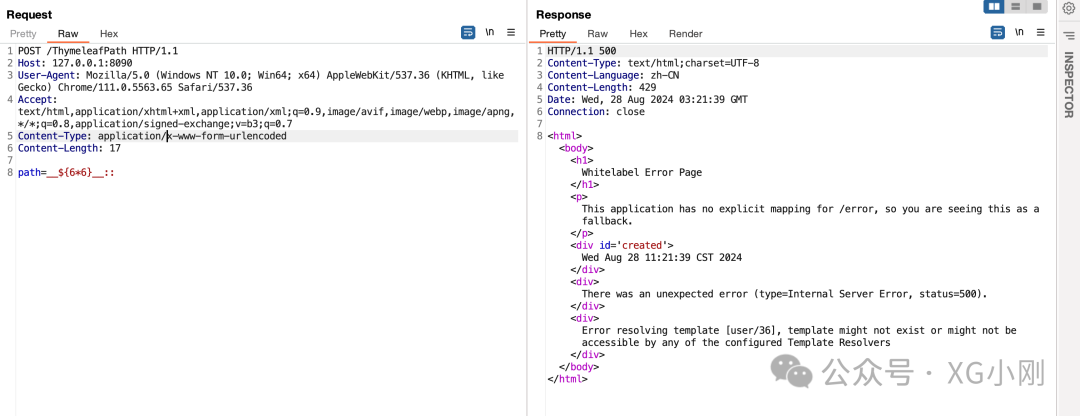Click the Date: Wed, 28 Aug 2024 header
The image size is (1080, 416).
(x=647, y=100)
